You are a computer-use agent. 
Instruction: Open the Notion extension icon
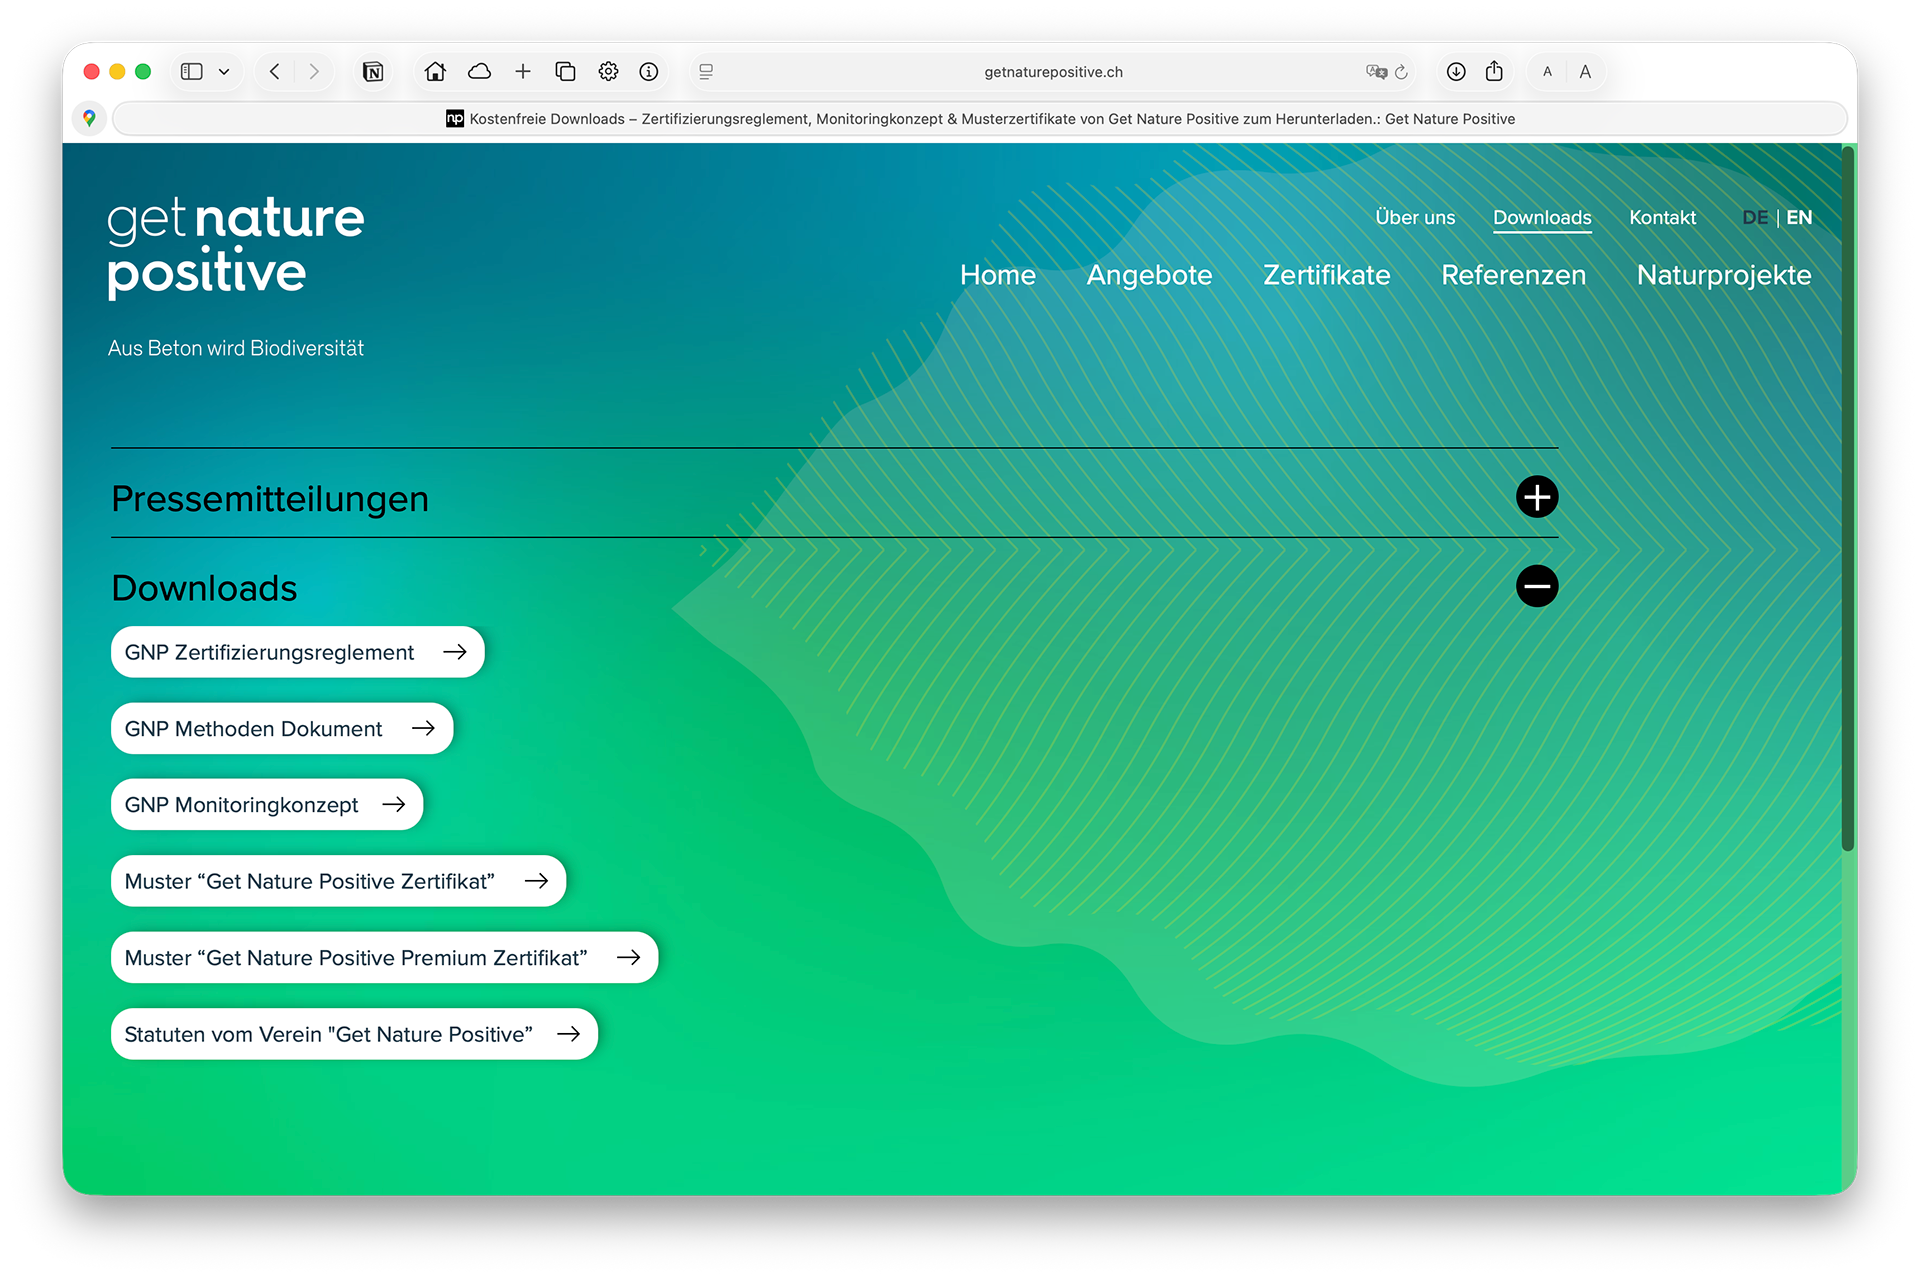pyautogui.click(x=373, y=71)
